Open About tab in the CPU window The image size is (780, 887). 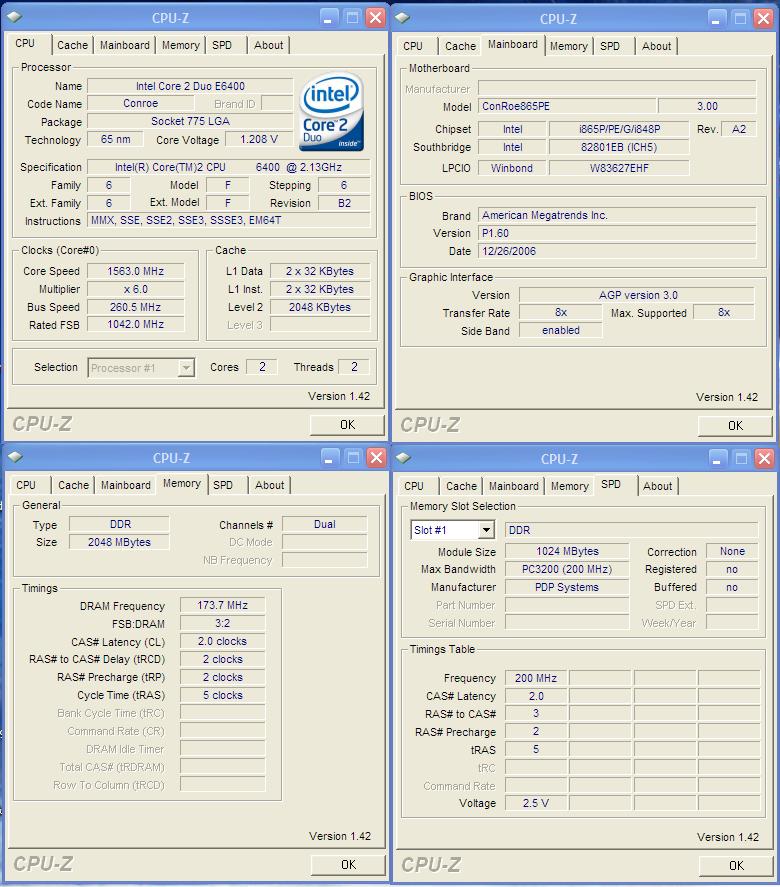[x=269, y=45]
